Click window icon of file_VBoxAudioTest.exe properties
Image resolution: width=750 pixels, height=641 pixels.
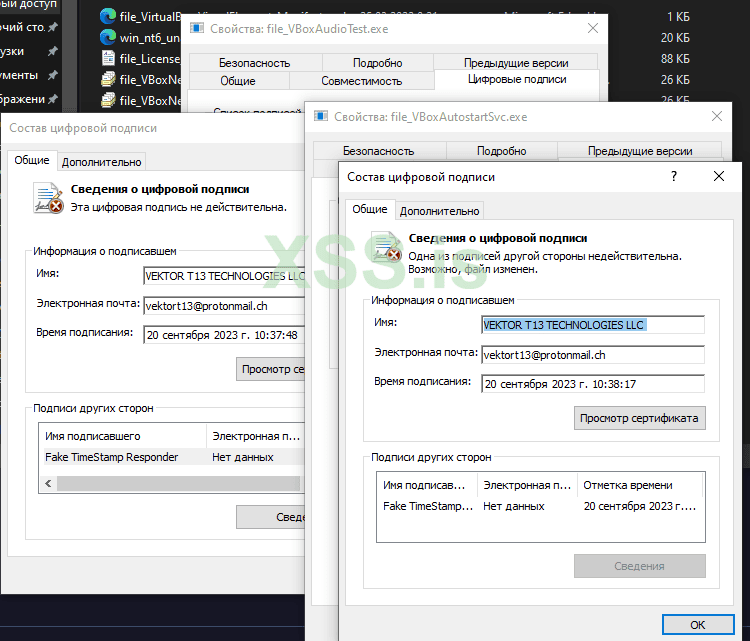click(x=197, y=28)
